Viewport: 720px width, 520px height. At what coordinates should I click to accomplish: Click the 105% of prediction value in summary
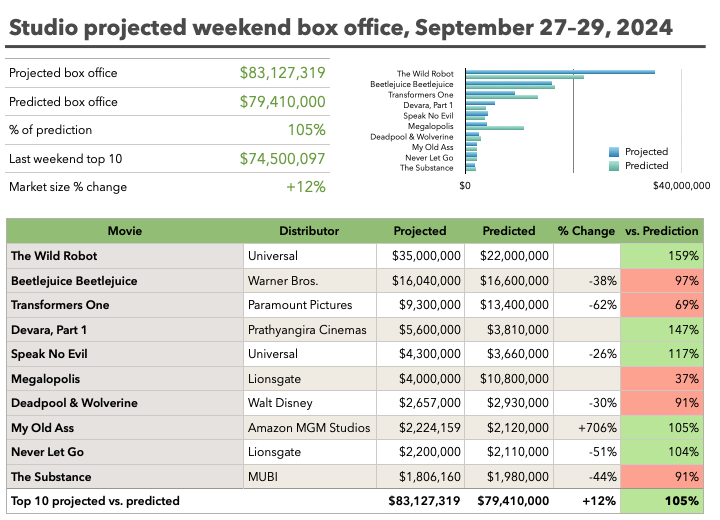[x=307, y=130]
